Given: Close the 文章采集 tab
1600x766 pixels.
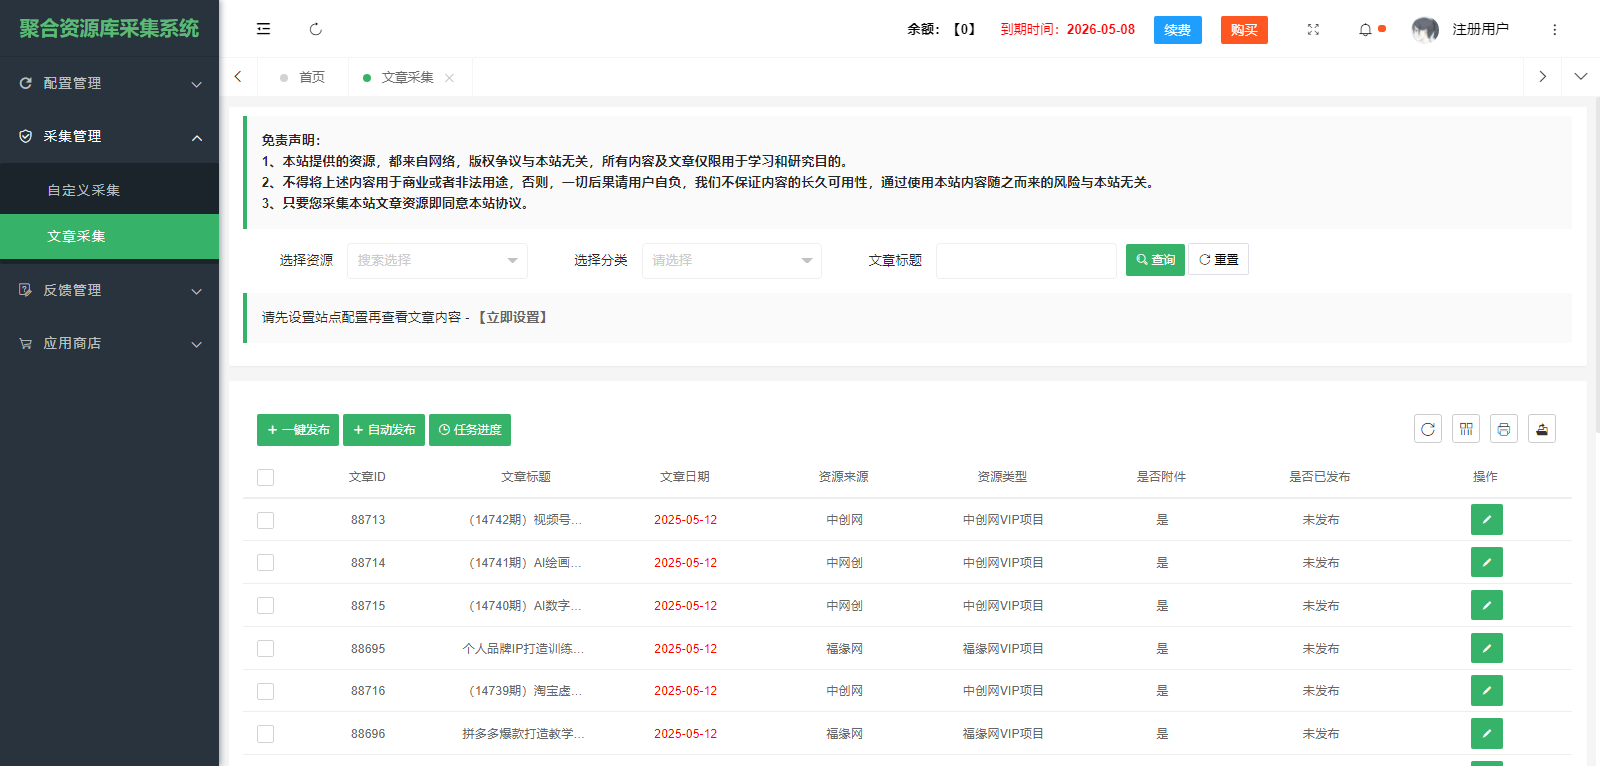Looking at the screenshot, I should 449,78.
